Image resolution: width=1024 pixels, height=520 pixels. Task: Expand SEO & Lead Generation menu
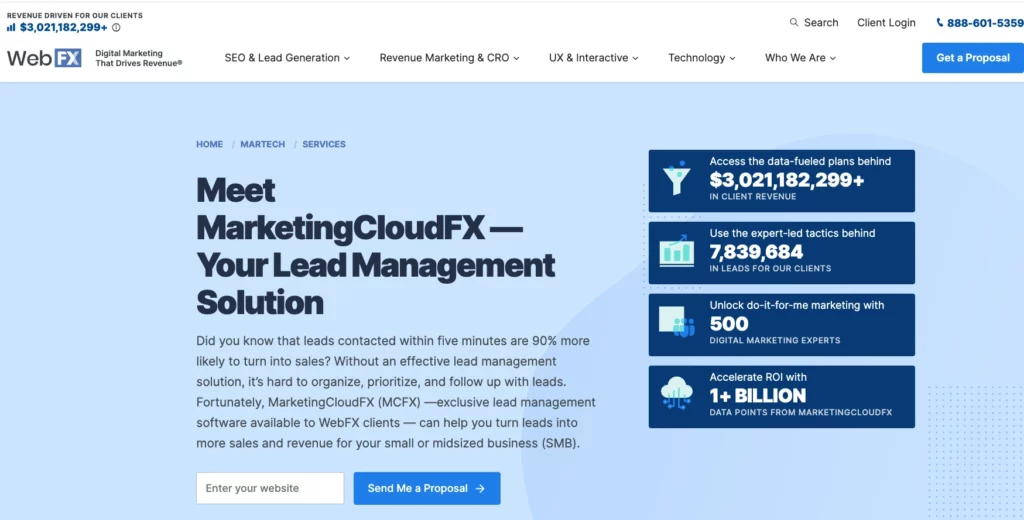(x=287, y=57)
